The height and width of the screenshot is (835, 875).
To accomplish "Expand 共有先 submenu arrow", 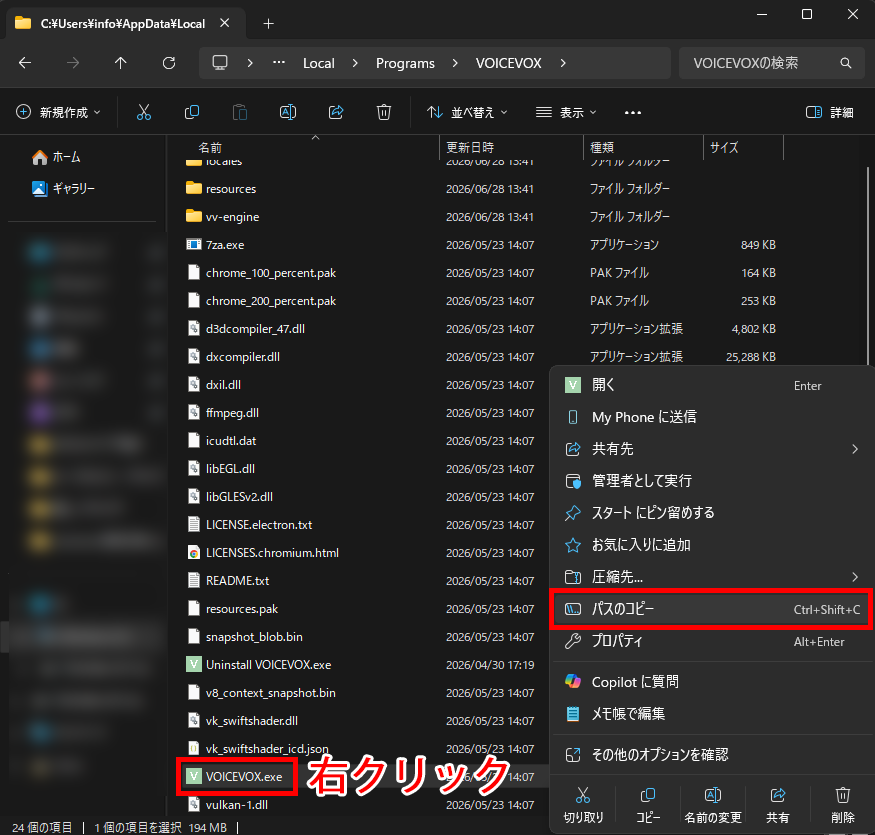I will 855,449.
